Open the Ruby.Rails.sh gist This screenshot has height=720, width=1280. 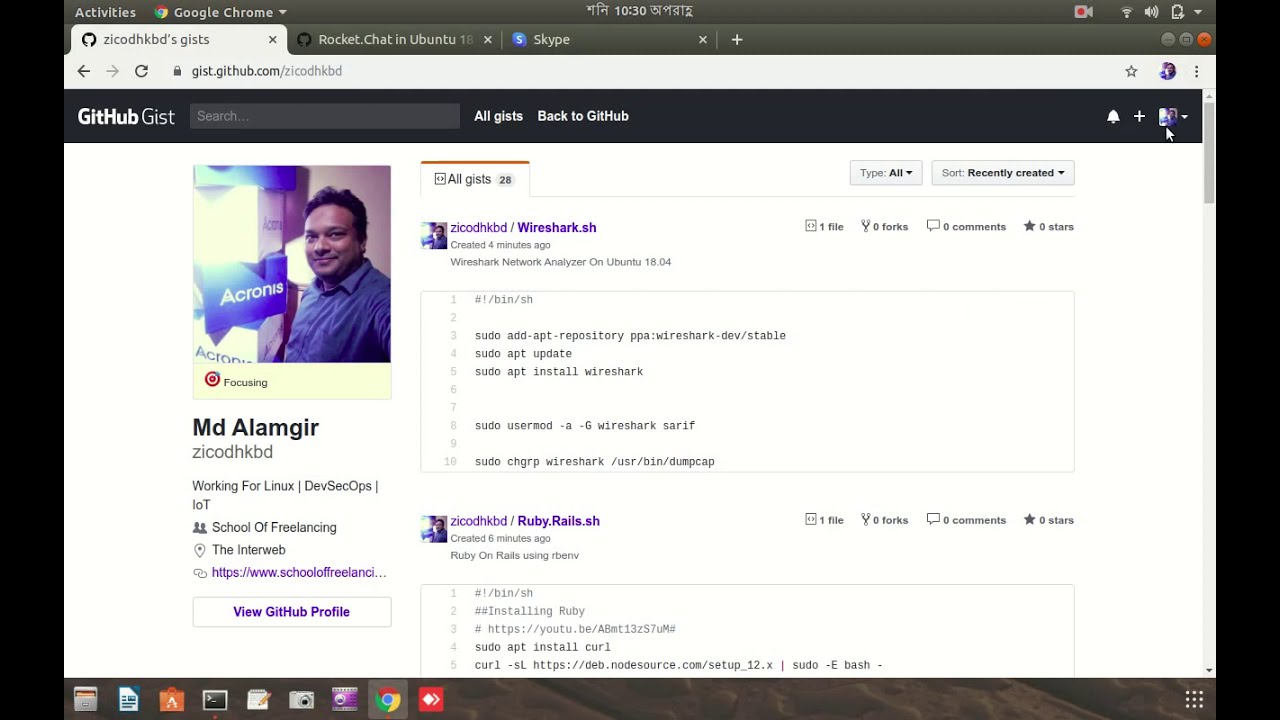click(558, 521)
